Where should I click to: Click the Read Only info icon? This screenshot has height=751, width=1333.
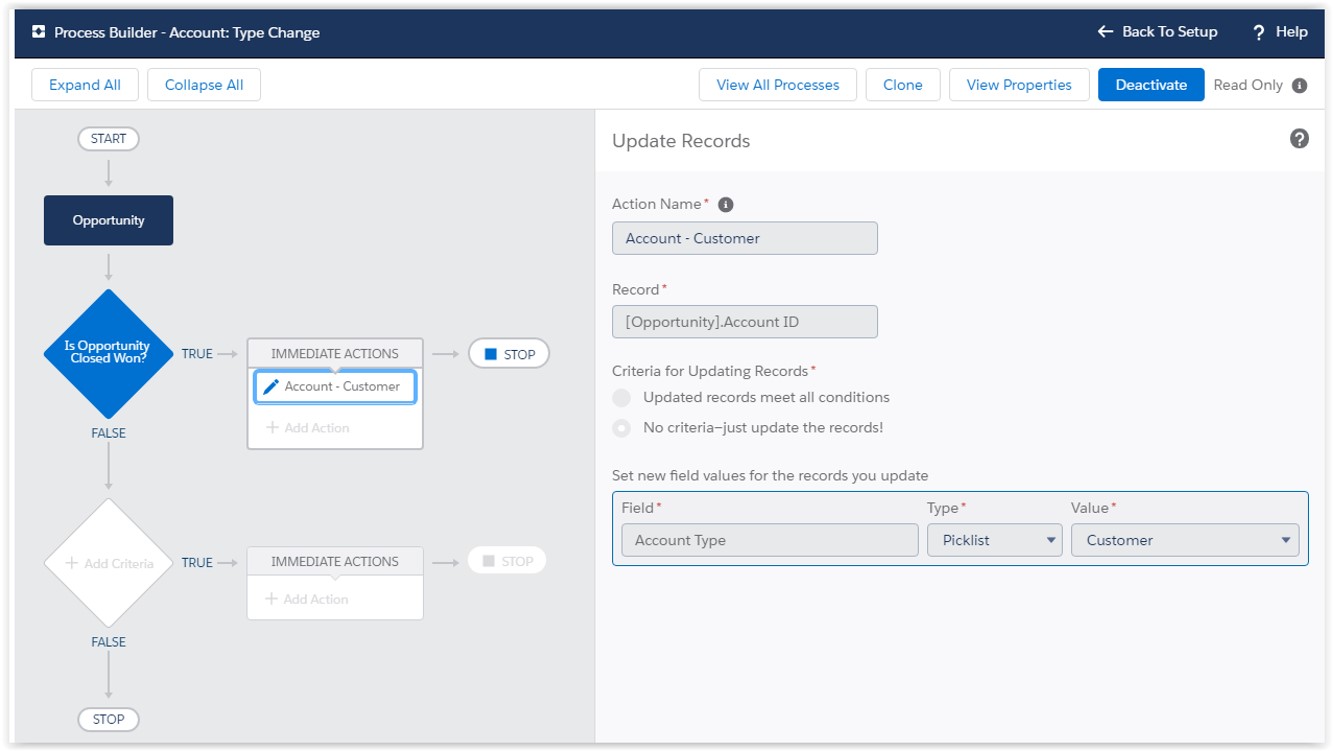point(1299,85)
